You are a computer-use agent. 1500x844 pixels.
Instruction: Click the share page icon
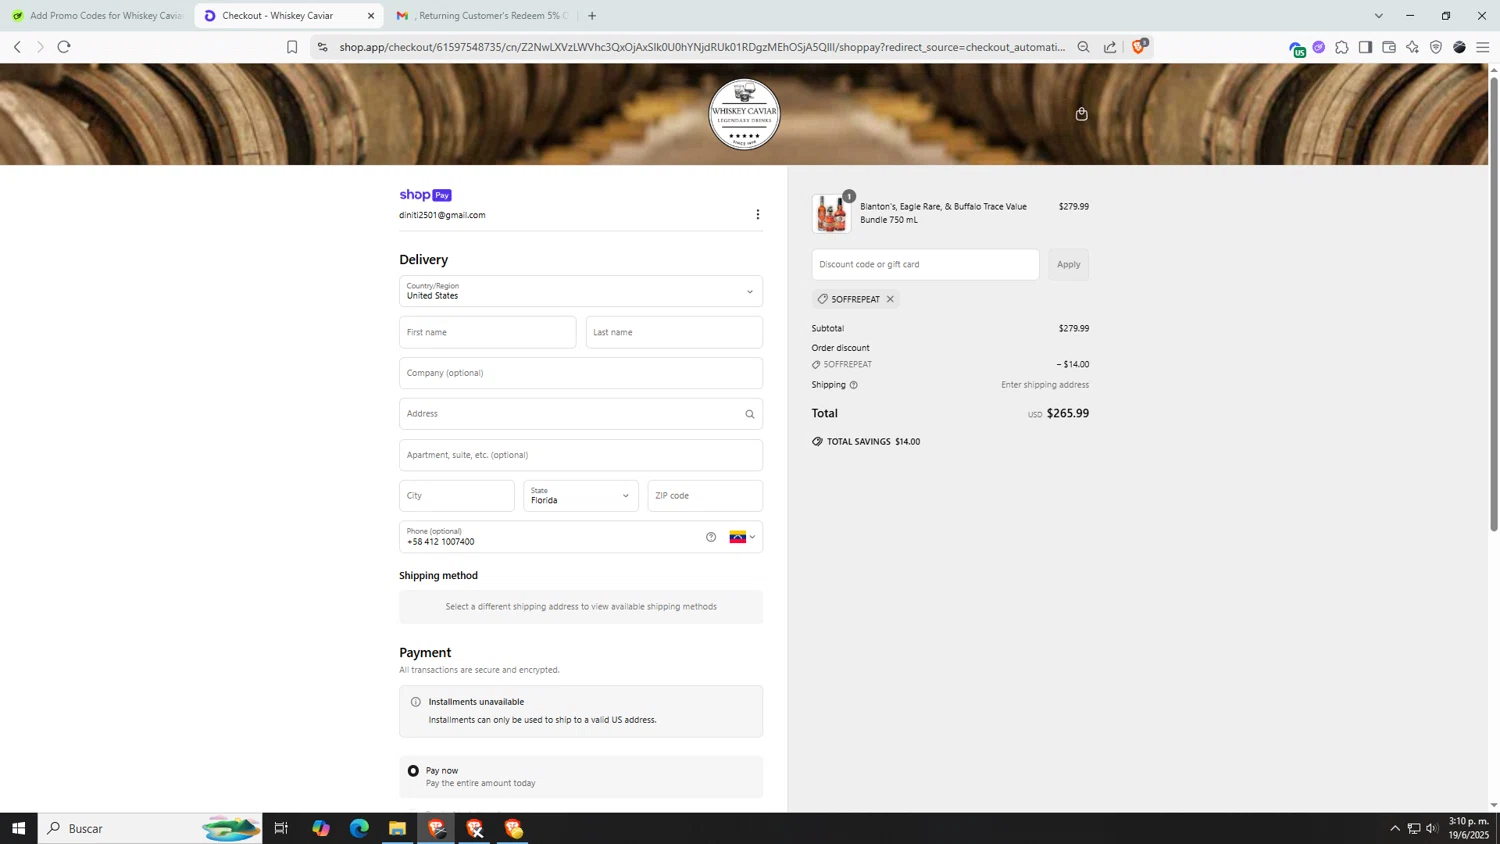click(1110, 47)
